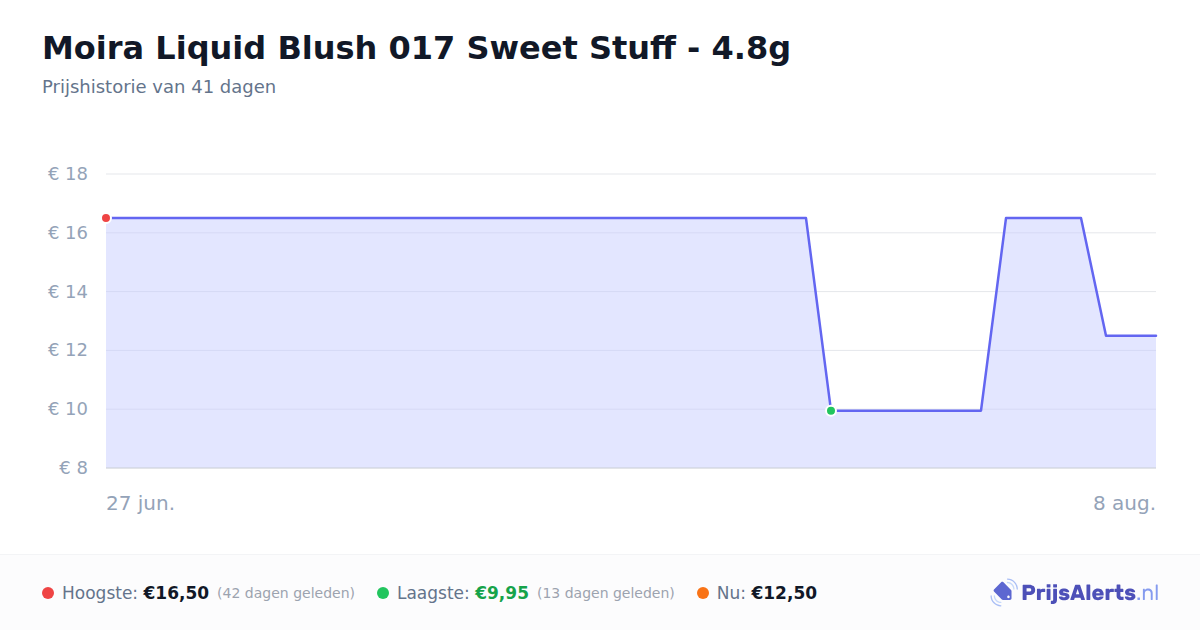Click the PrijsAlerts price tag logo icon
Viewport: 1200px width, 630px height.
click(1003, 593)
